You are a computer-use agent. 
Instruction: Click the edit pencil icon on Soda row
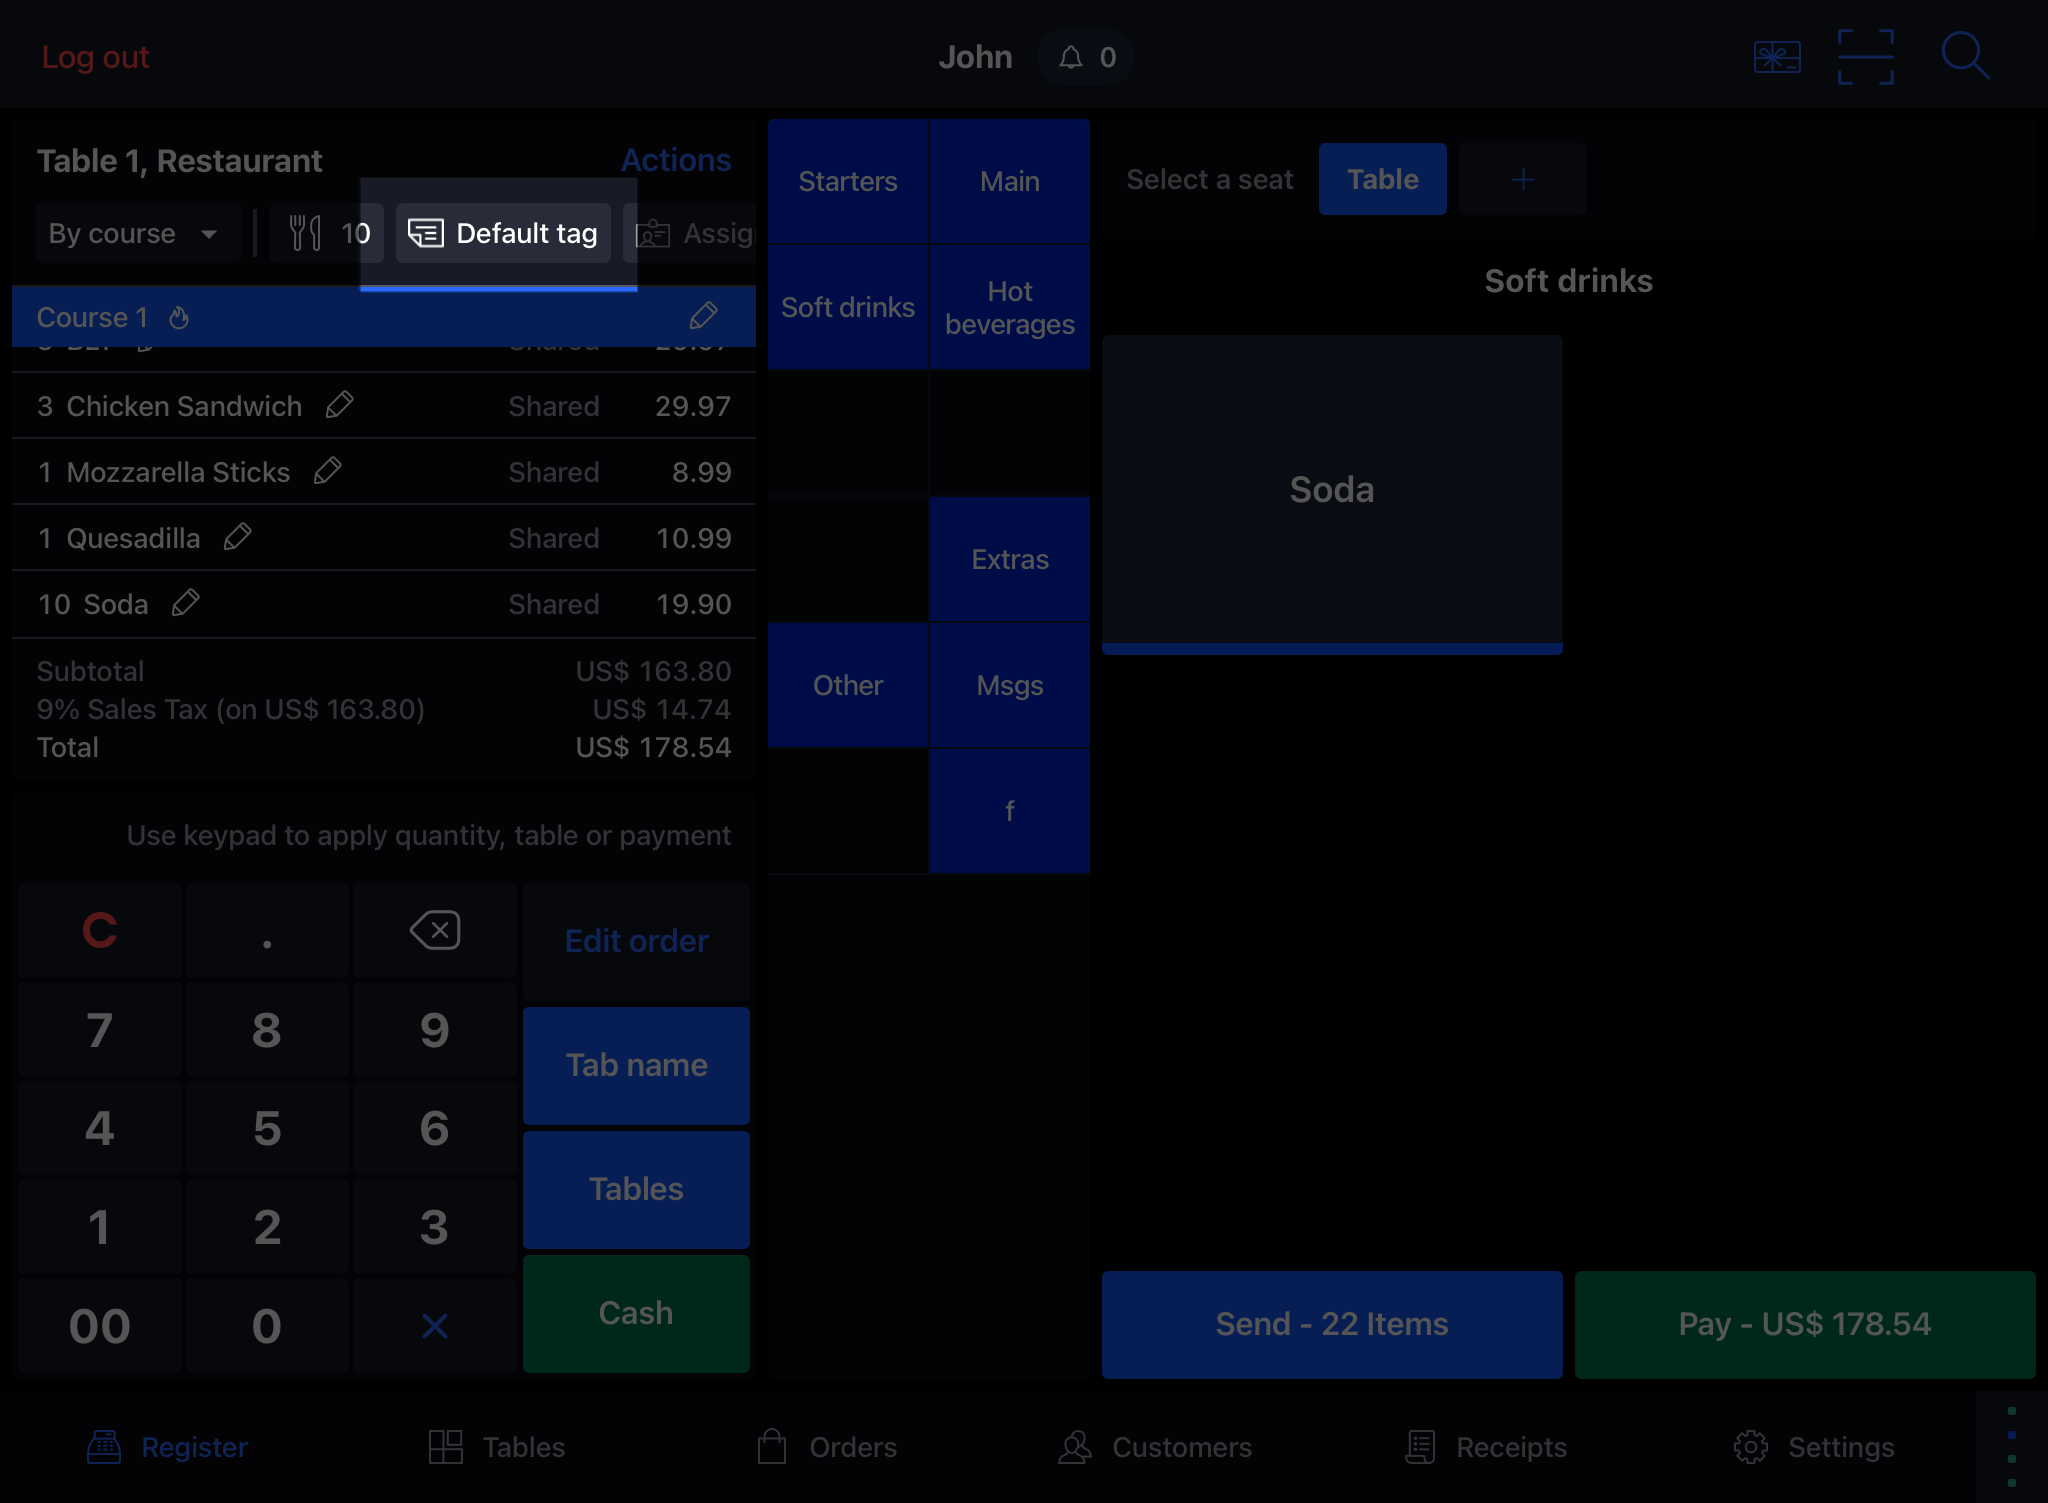[184, 604]
